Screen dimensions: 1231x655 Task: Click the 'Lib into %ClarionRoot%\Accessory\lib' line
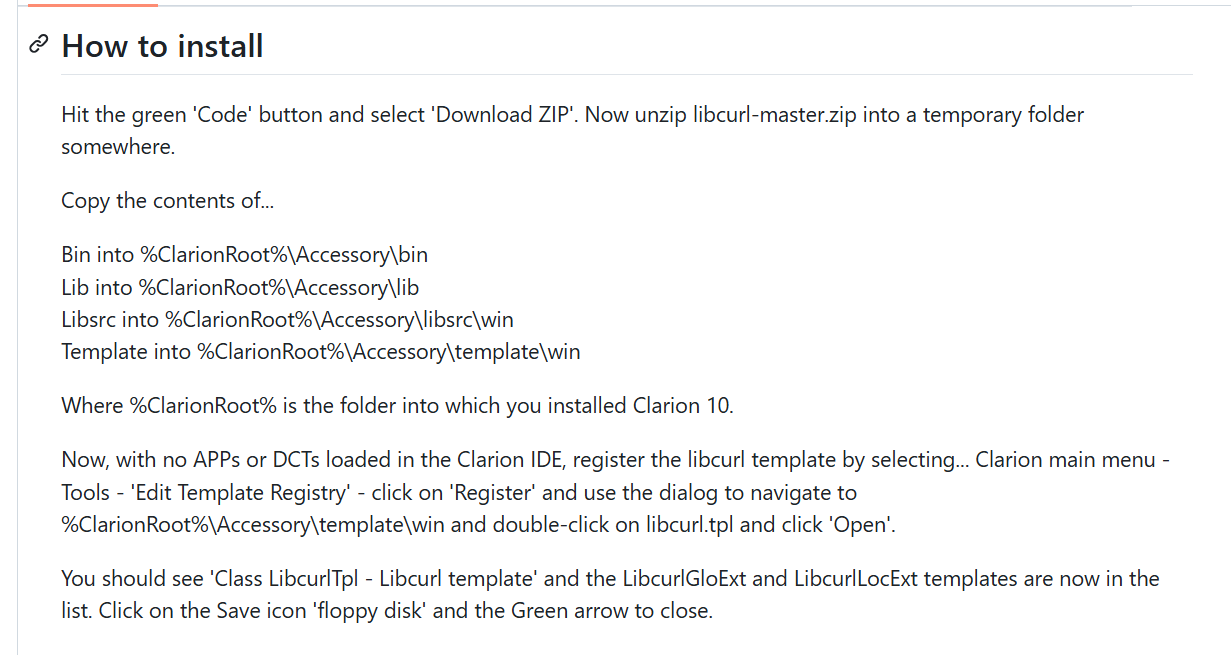[240, 287]
